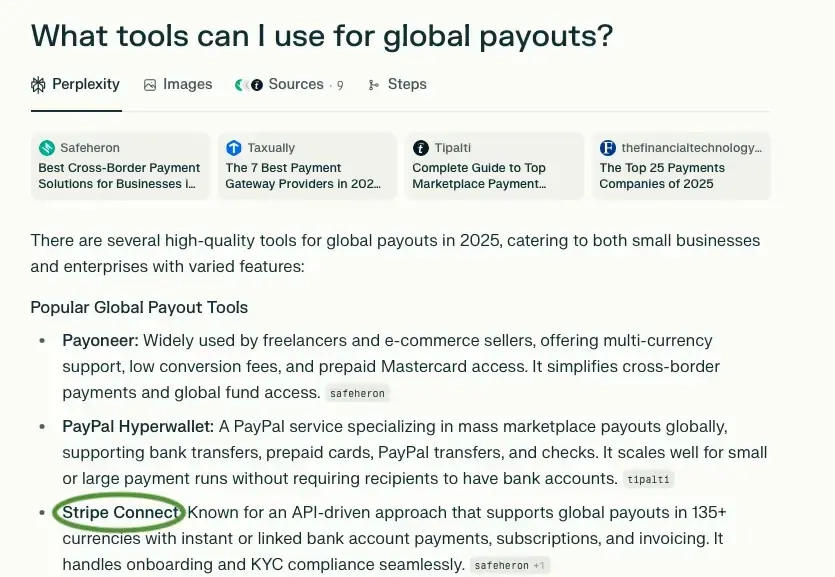Click the Tipalti black favicon

point(421,148)
